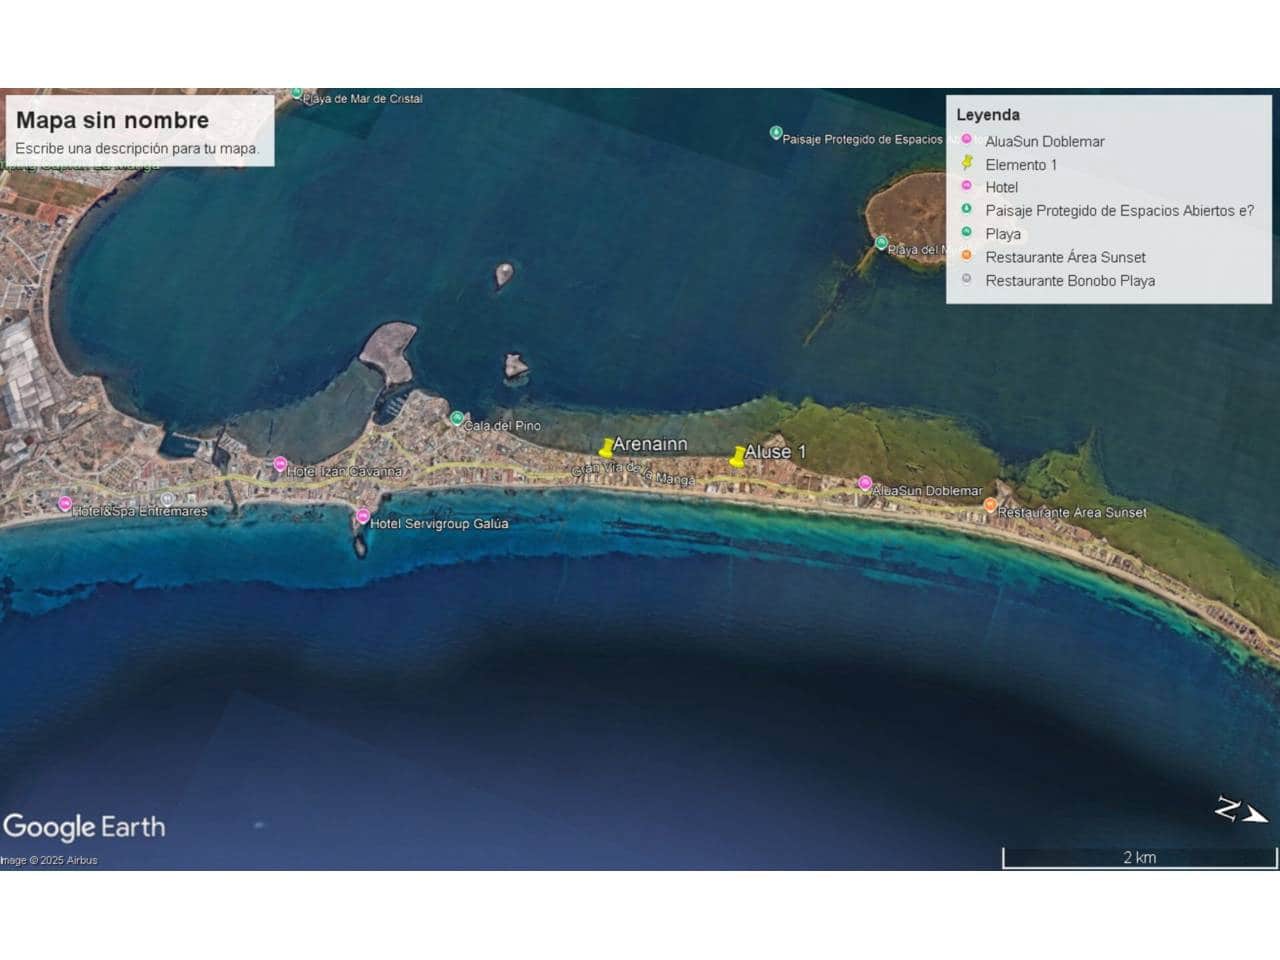Click the green Cala del Pino marker

tap(457, 418)
